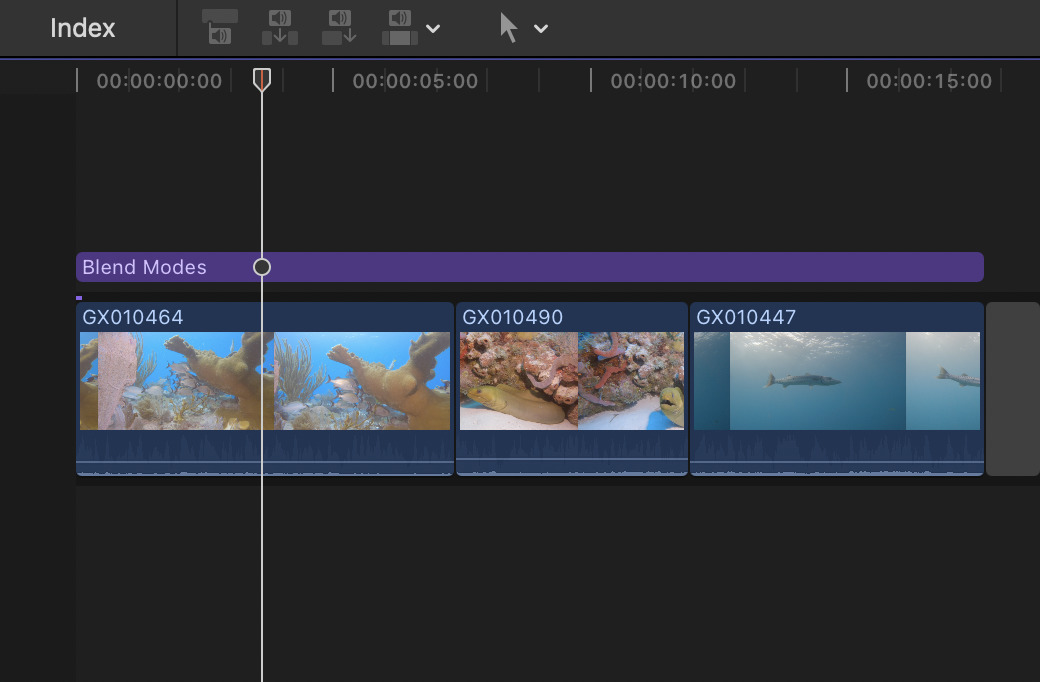Click the 00:00:00:00 ruler timecode
Image resolution: width=1040 pixels, height=682 pixels.
click(x=159, y=81)
